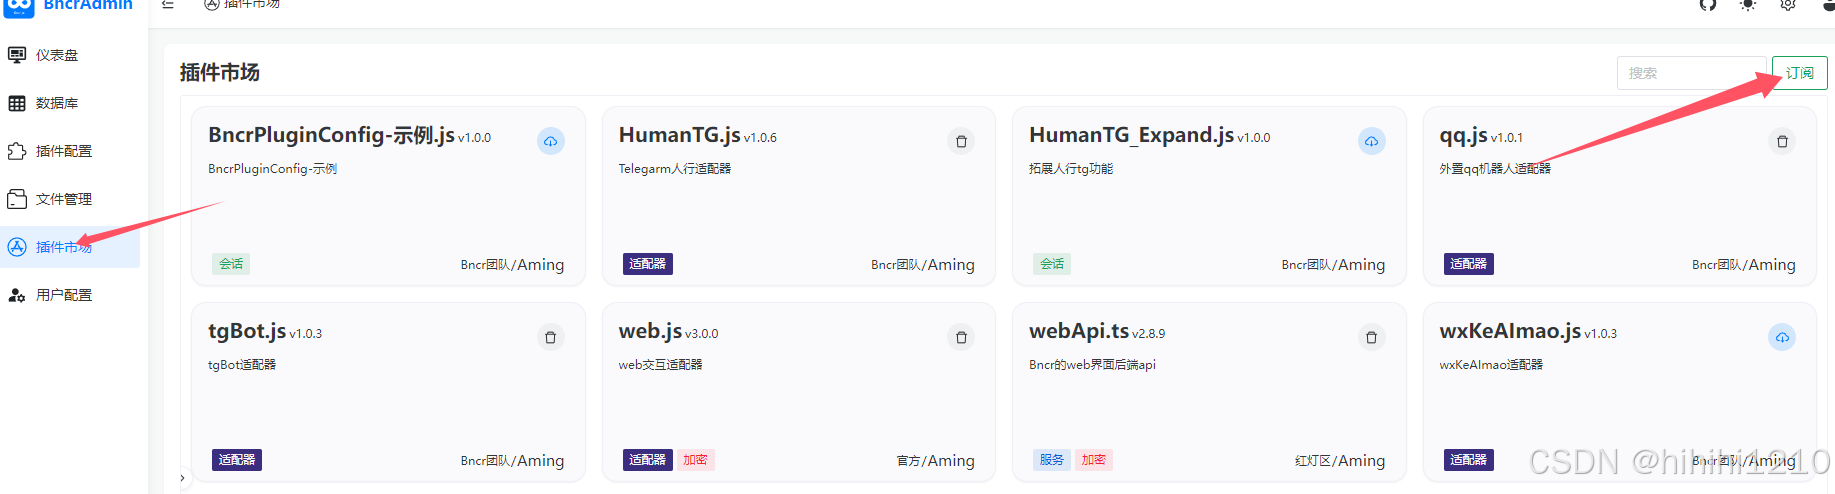Download BncrPluginConfig-示例.js via cloud icon
The image size is (1835, 494).
click(551, 141)
